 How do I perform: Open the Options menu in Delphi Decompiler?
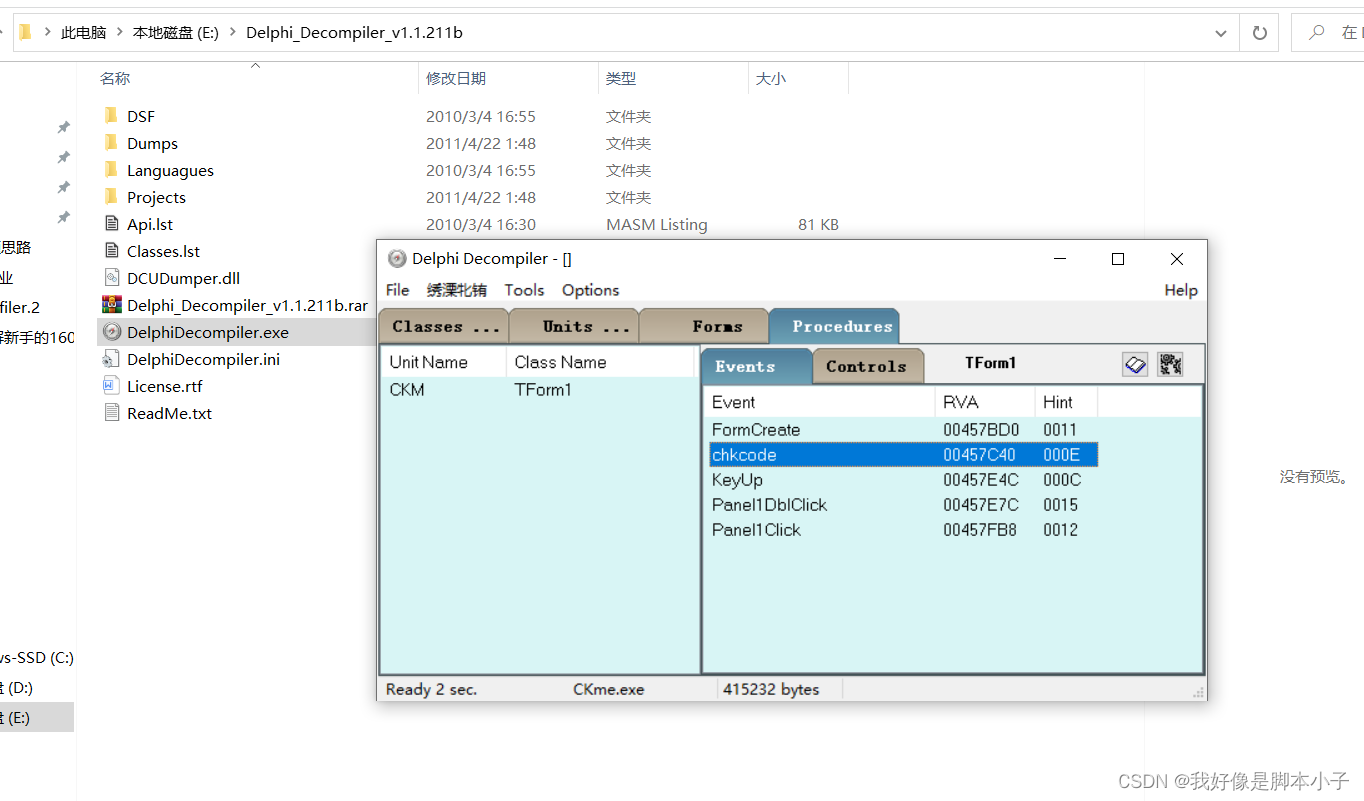click(x=590, y=290)
